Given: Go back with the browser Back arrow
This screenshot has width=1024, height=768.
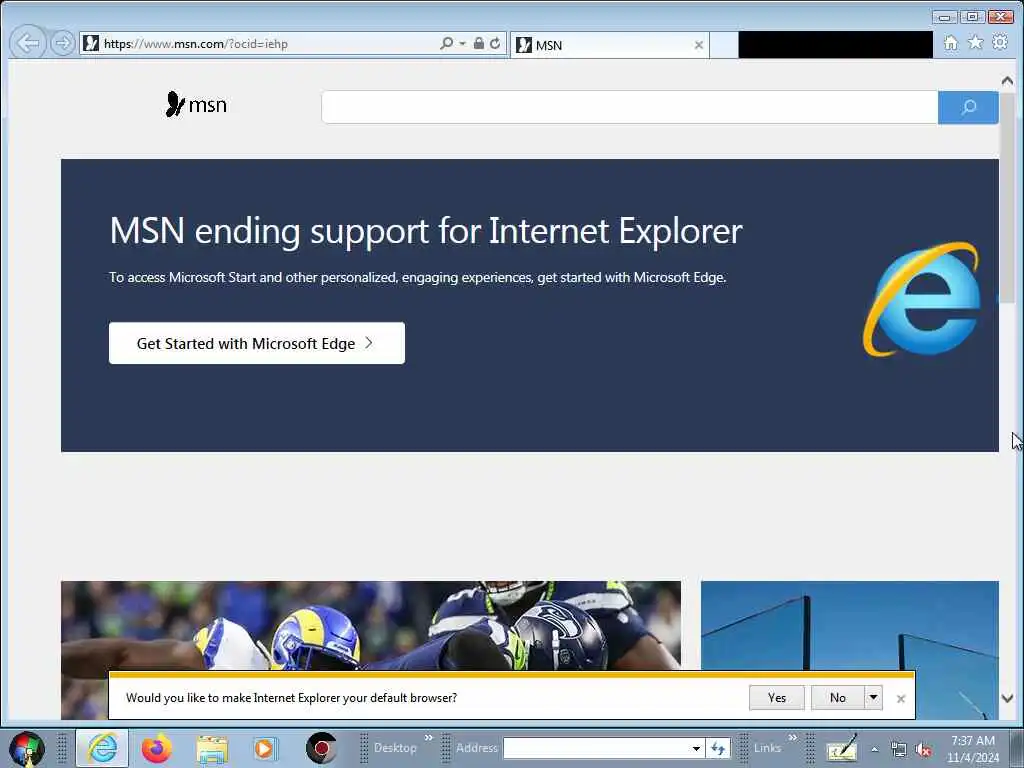Looking at the screenshot, I should tap(28, 43).
